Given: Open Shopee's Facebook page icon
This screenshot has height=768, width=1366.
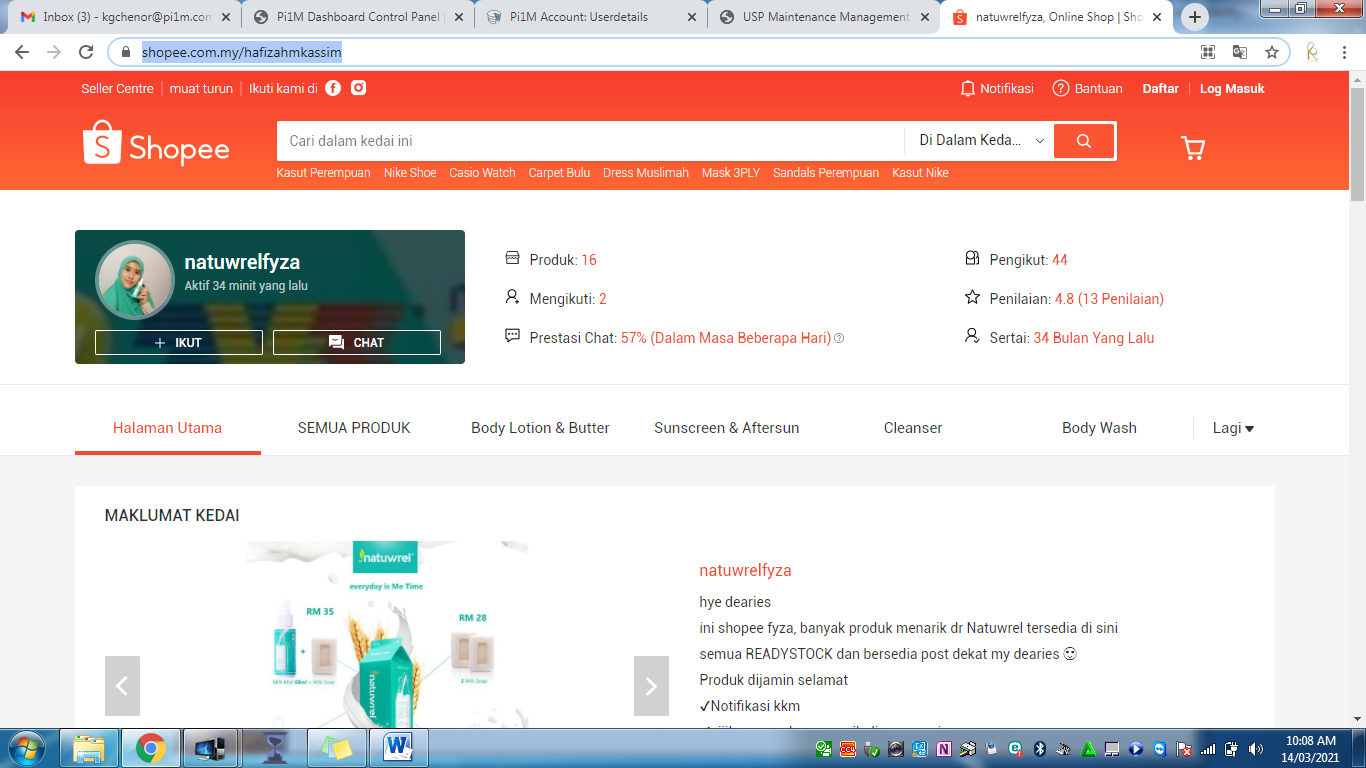Looking at the screenshot, I should click(x=333, y=88).
